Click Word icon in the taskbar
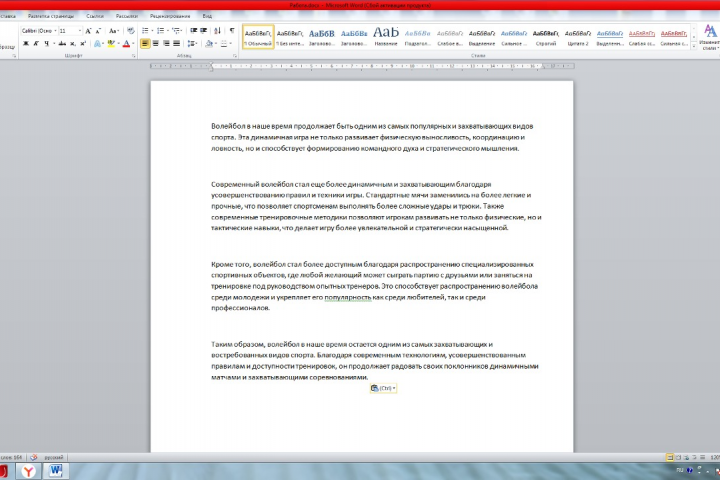Screen dimensions: 720x480 pyautogui.click(x=55, y=471)
